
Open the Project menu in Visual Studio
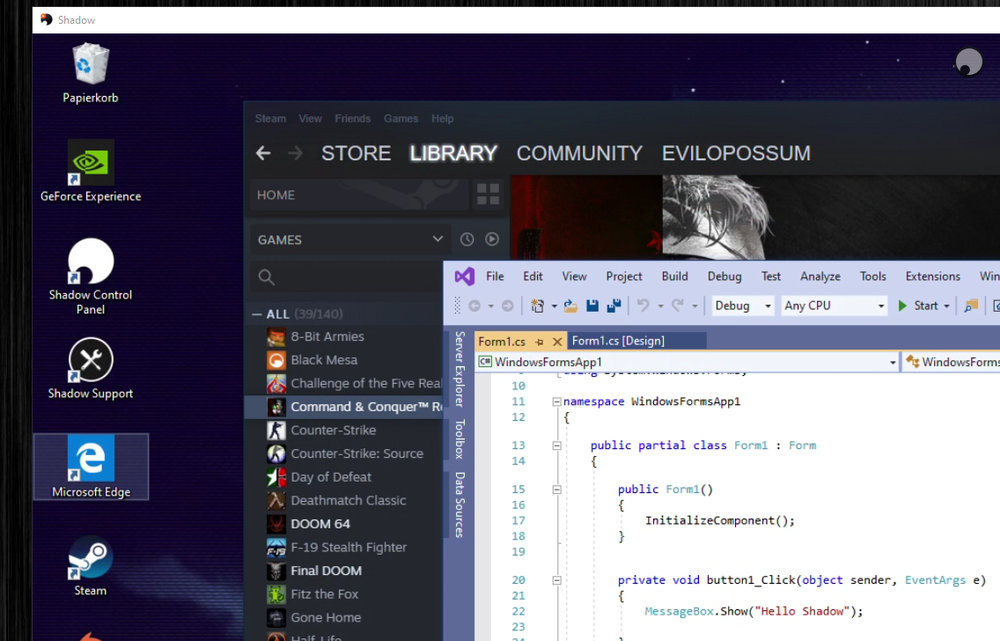(624, 276)
